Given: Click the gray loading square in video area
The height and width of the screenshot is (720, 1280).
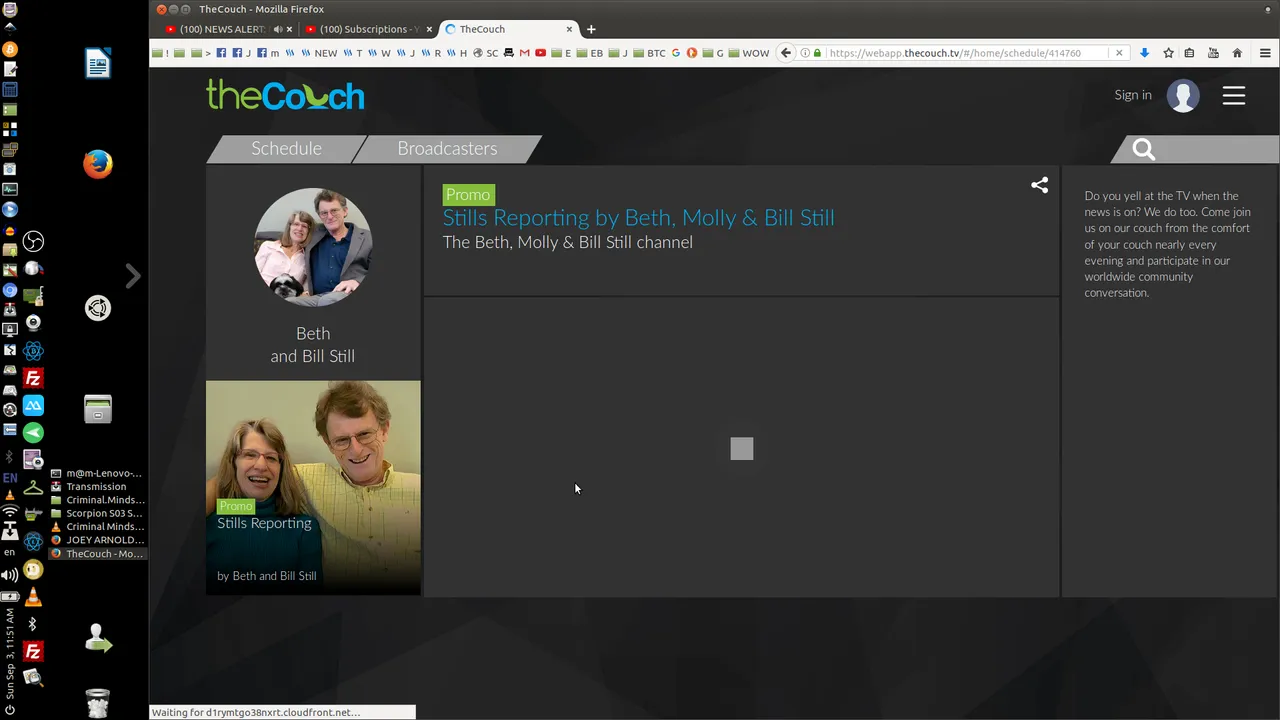Looking at the screenshot, I should click(x=741, y=449).
